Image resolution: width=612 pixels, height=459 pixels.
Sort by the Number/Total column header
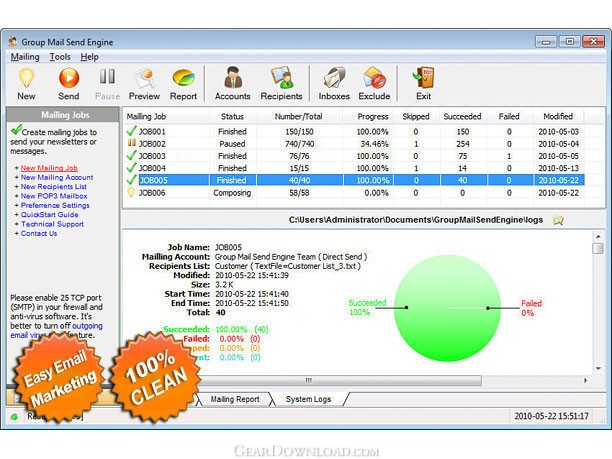299,116
